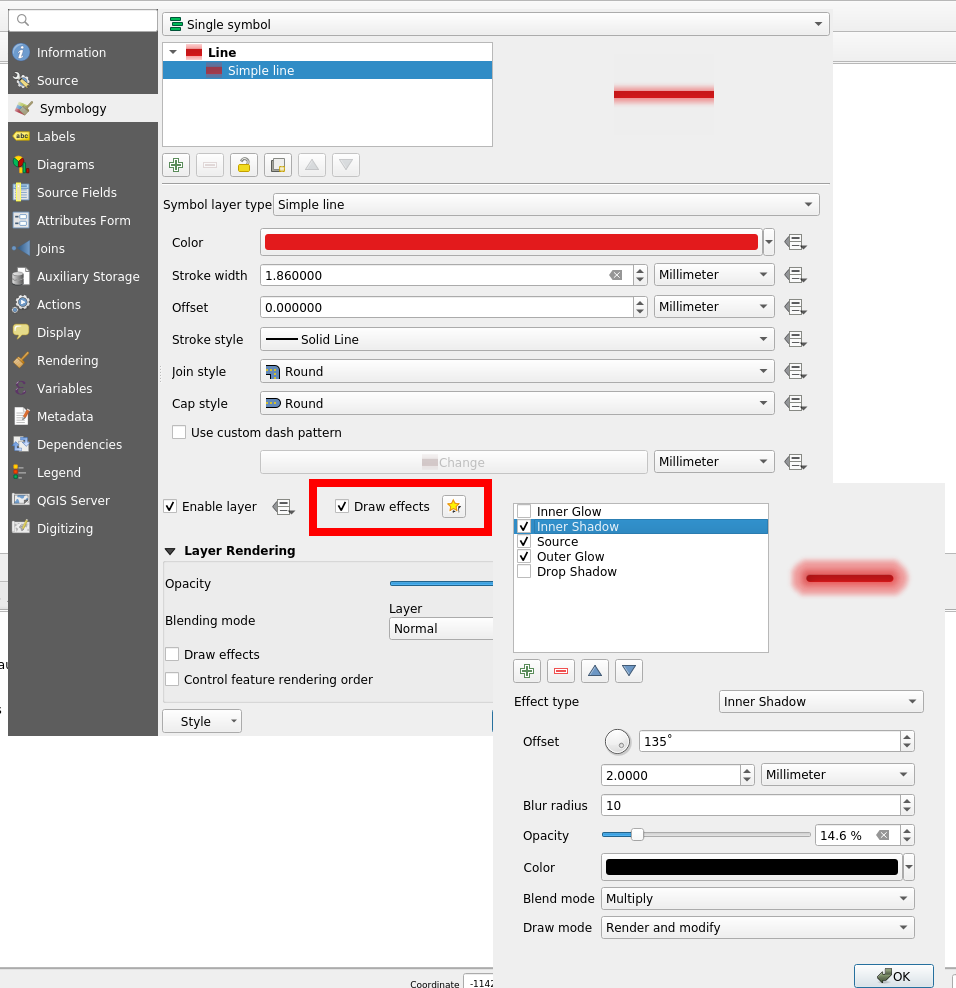The image size is (956, 988).
Task: Open the Source tab
Action: (x=83, y=80)
